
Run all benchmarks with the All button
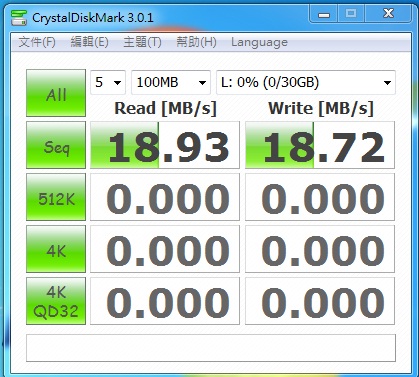[56, 93]
